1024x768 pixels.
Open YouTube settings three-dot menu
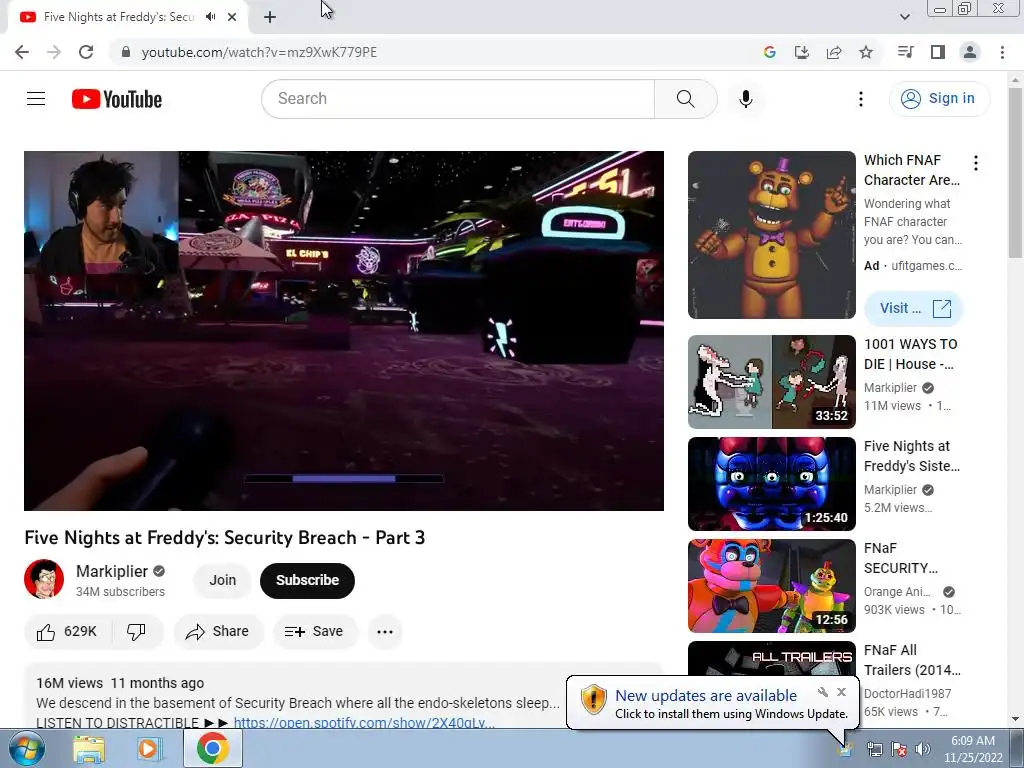[861, 99]
